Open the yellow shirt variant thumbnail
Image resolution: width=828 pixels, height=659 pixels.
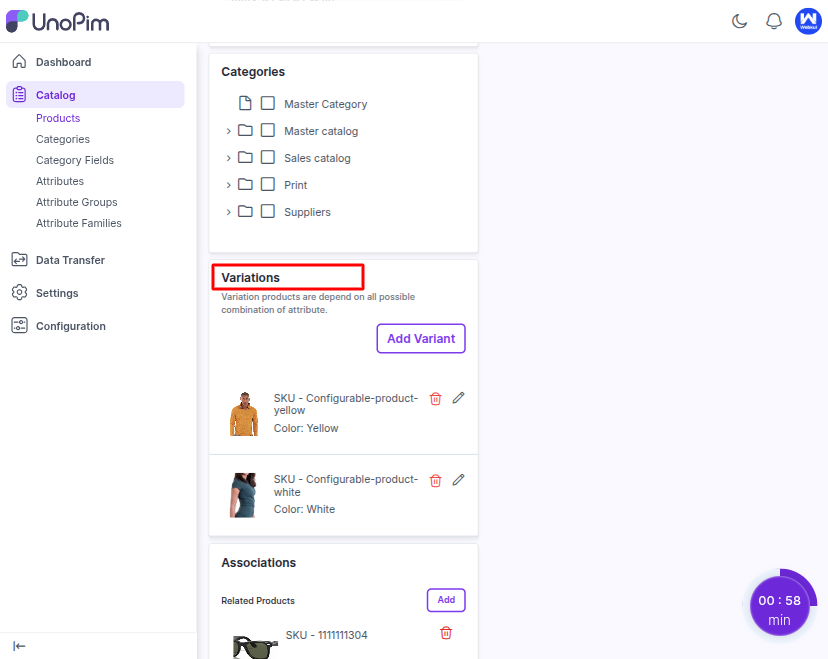pyautogui.click(x=243, y=413)
